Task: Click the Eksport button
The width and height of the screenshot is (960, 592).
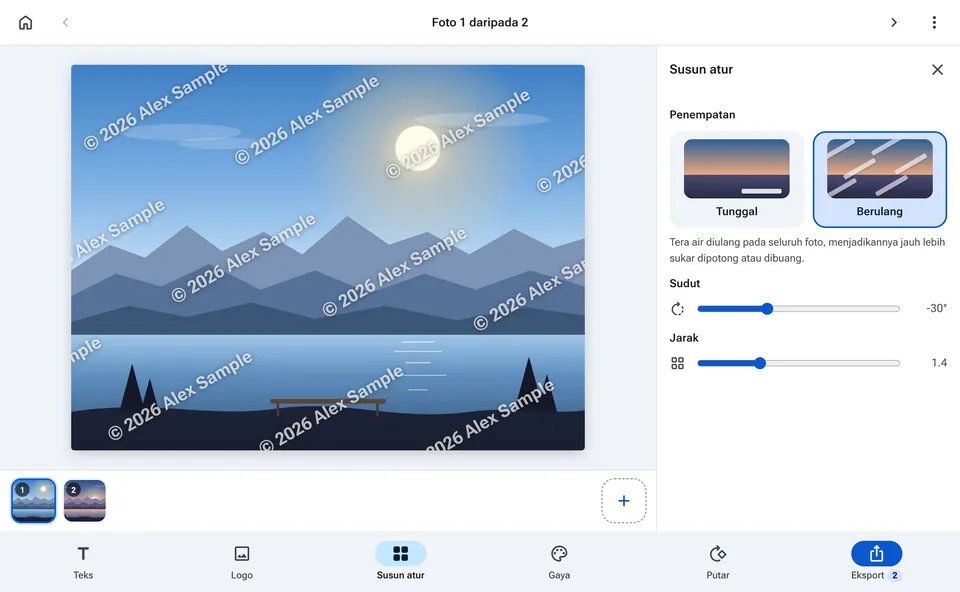Action: coord(876,561)
